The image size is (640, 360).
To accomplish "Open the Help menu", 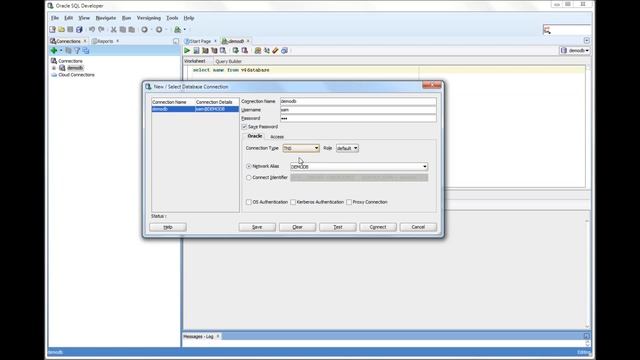I will click(189, 18).
